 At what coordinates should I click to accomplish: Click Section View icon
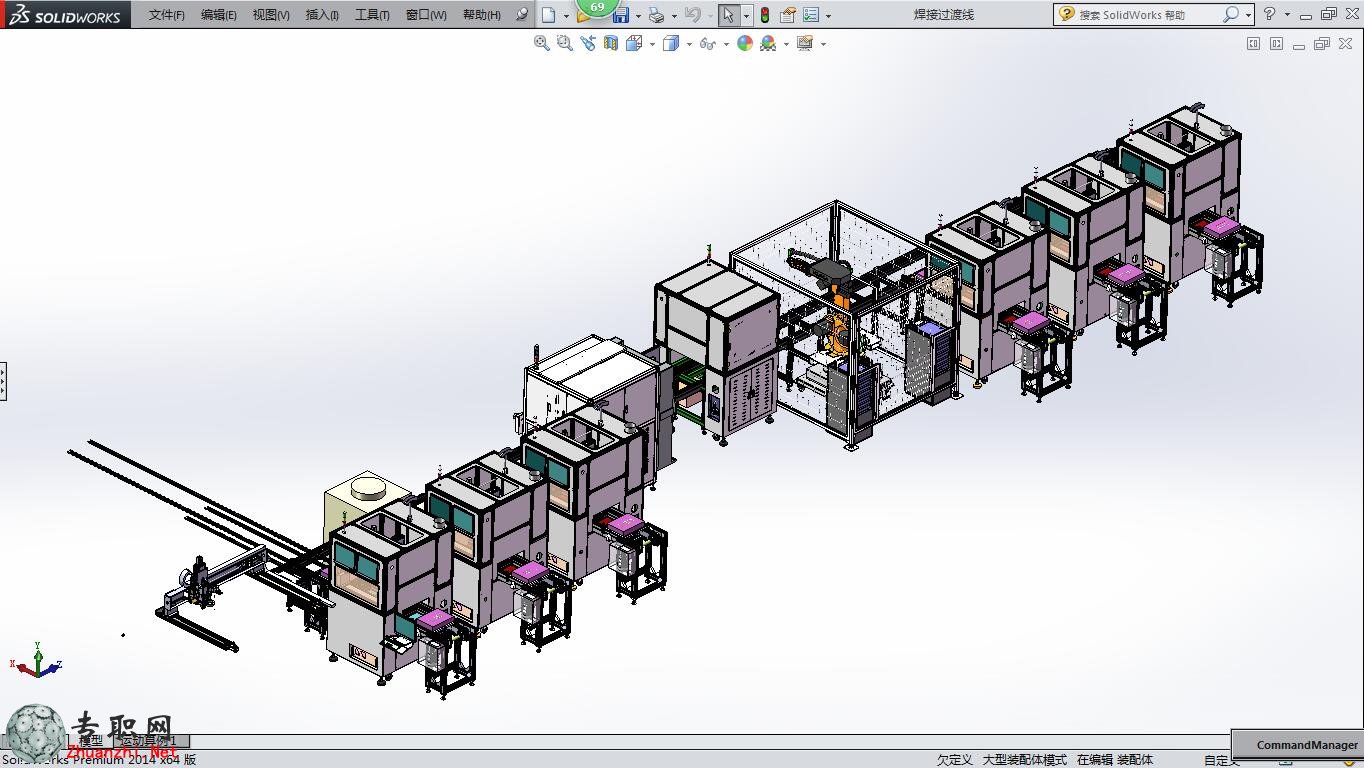pyautogui.click(x=610, y=43)
